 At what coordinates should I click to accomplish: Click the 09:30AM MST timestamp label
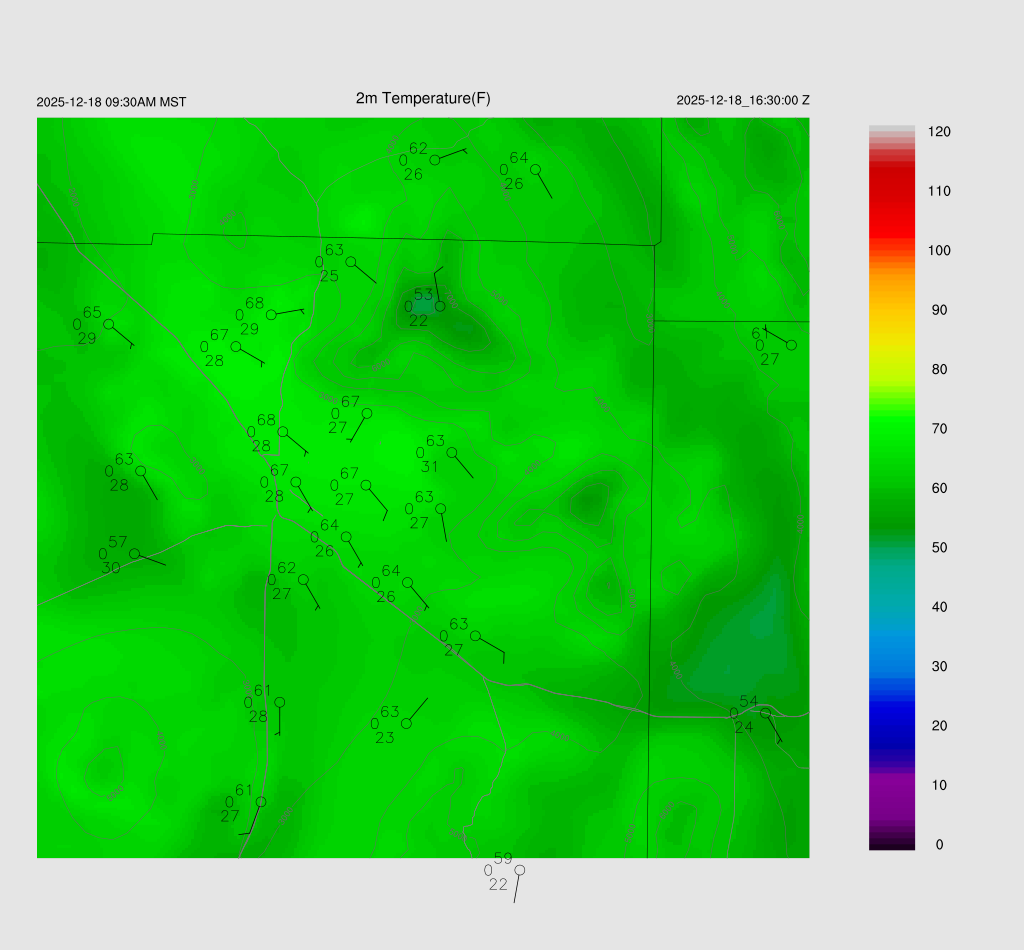point(111,102)
